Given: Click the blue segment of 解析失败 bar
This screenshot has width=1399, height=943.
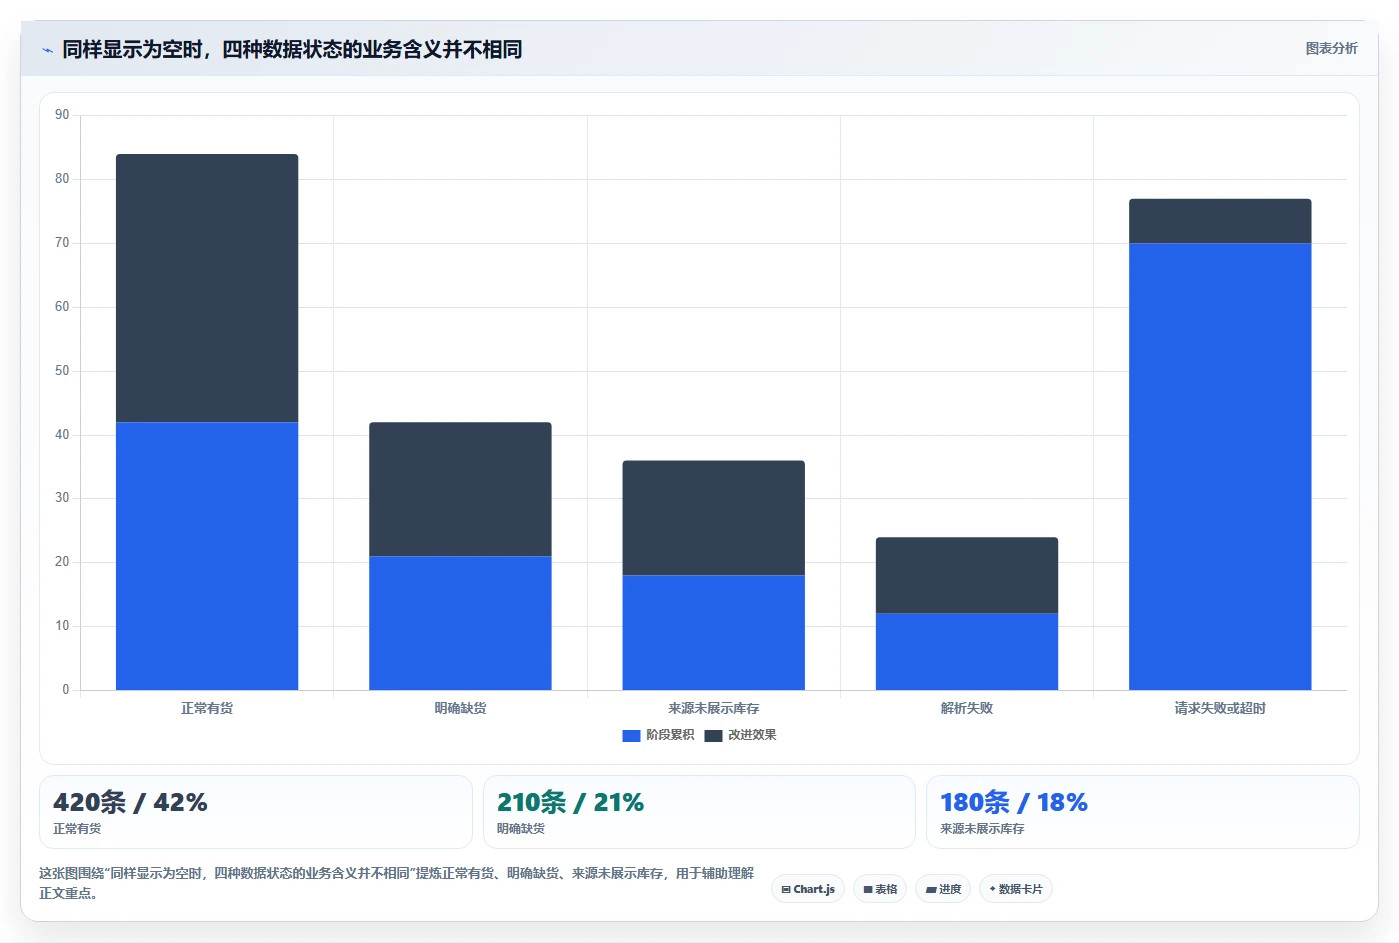Looking at the screenshot, I should click(x=967, y=652).
